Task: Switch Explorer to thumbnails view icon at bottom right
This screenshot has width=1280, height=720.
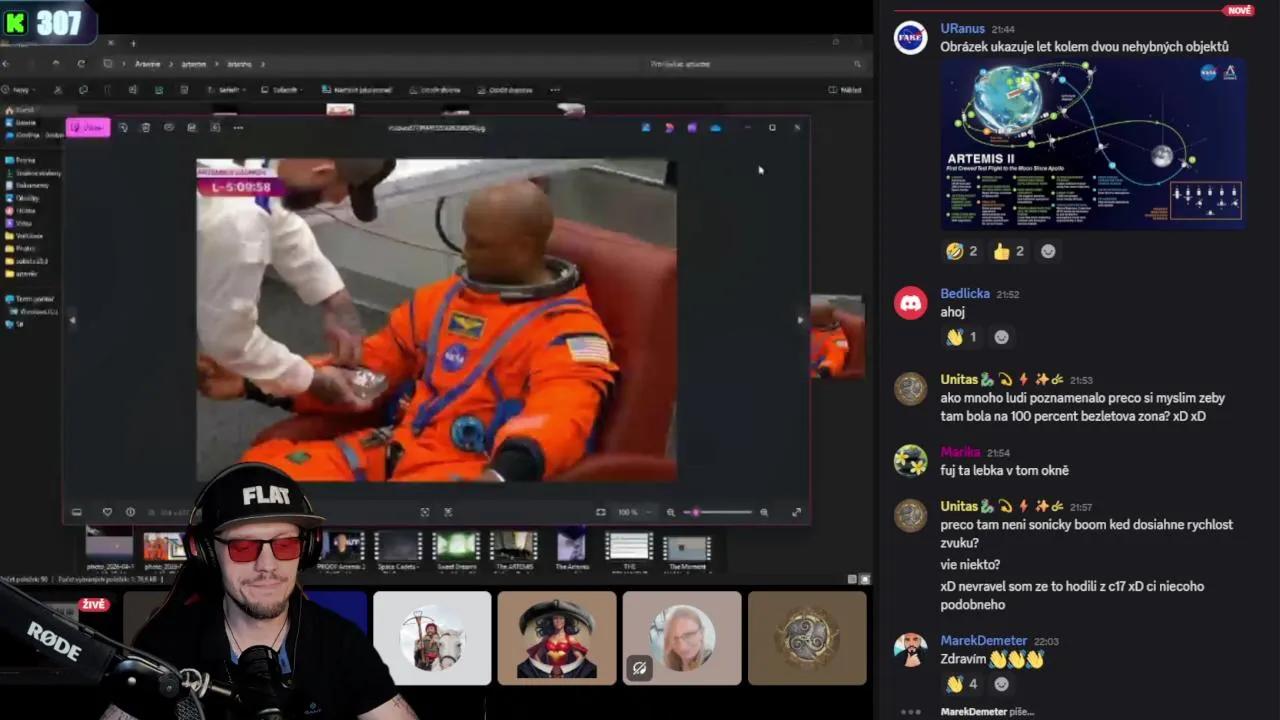Action: [x=865, y=579]
